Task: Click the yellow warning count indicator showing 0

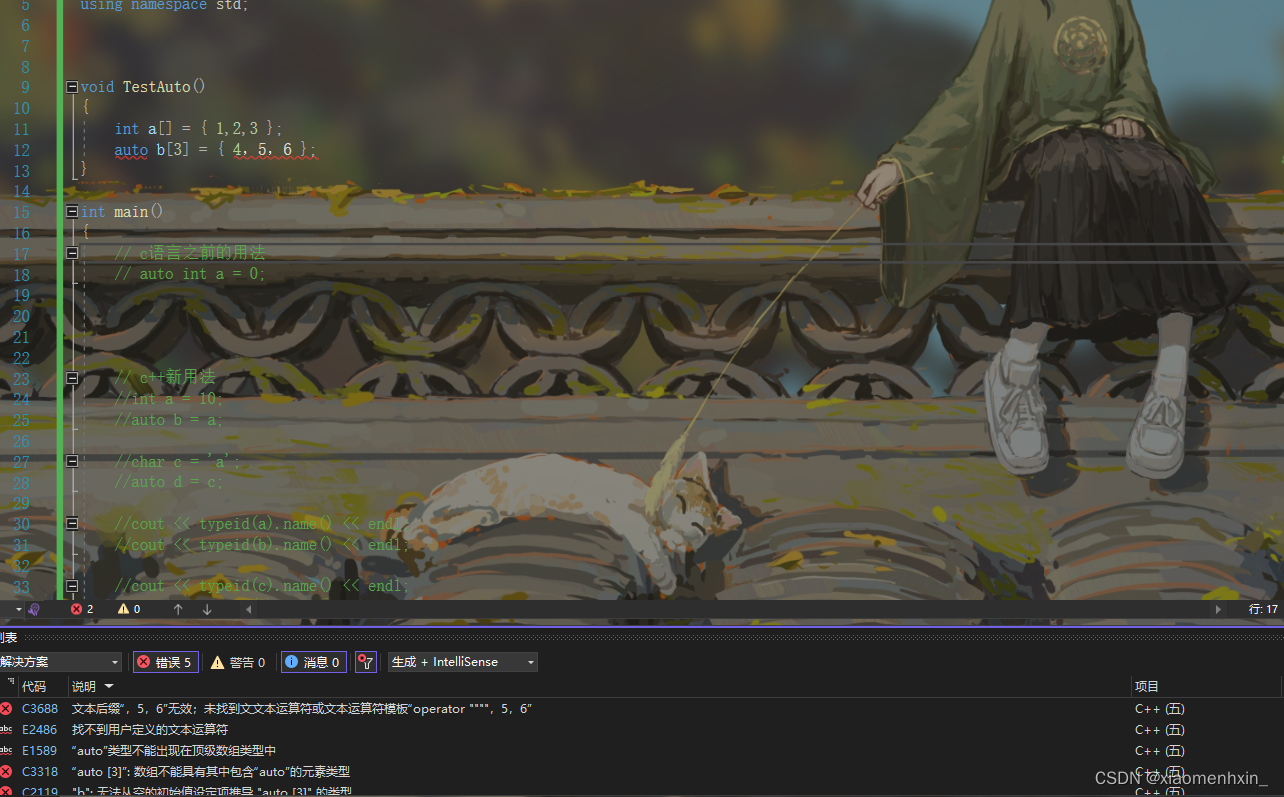Action: click(129, 609)
